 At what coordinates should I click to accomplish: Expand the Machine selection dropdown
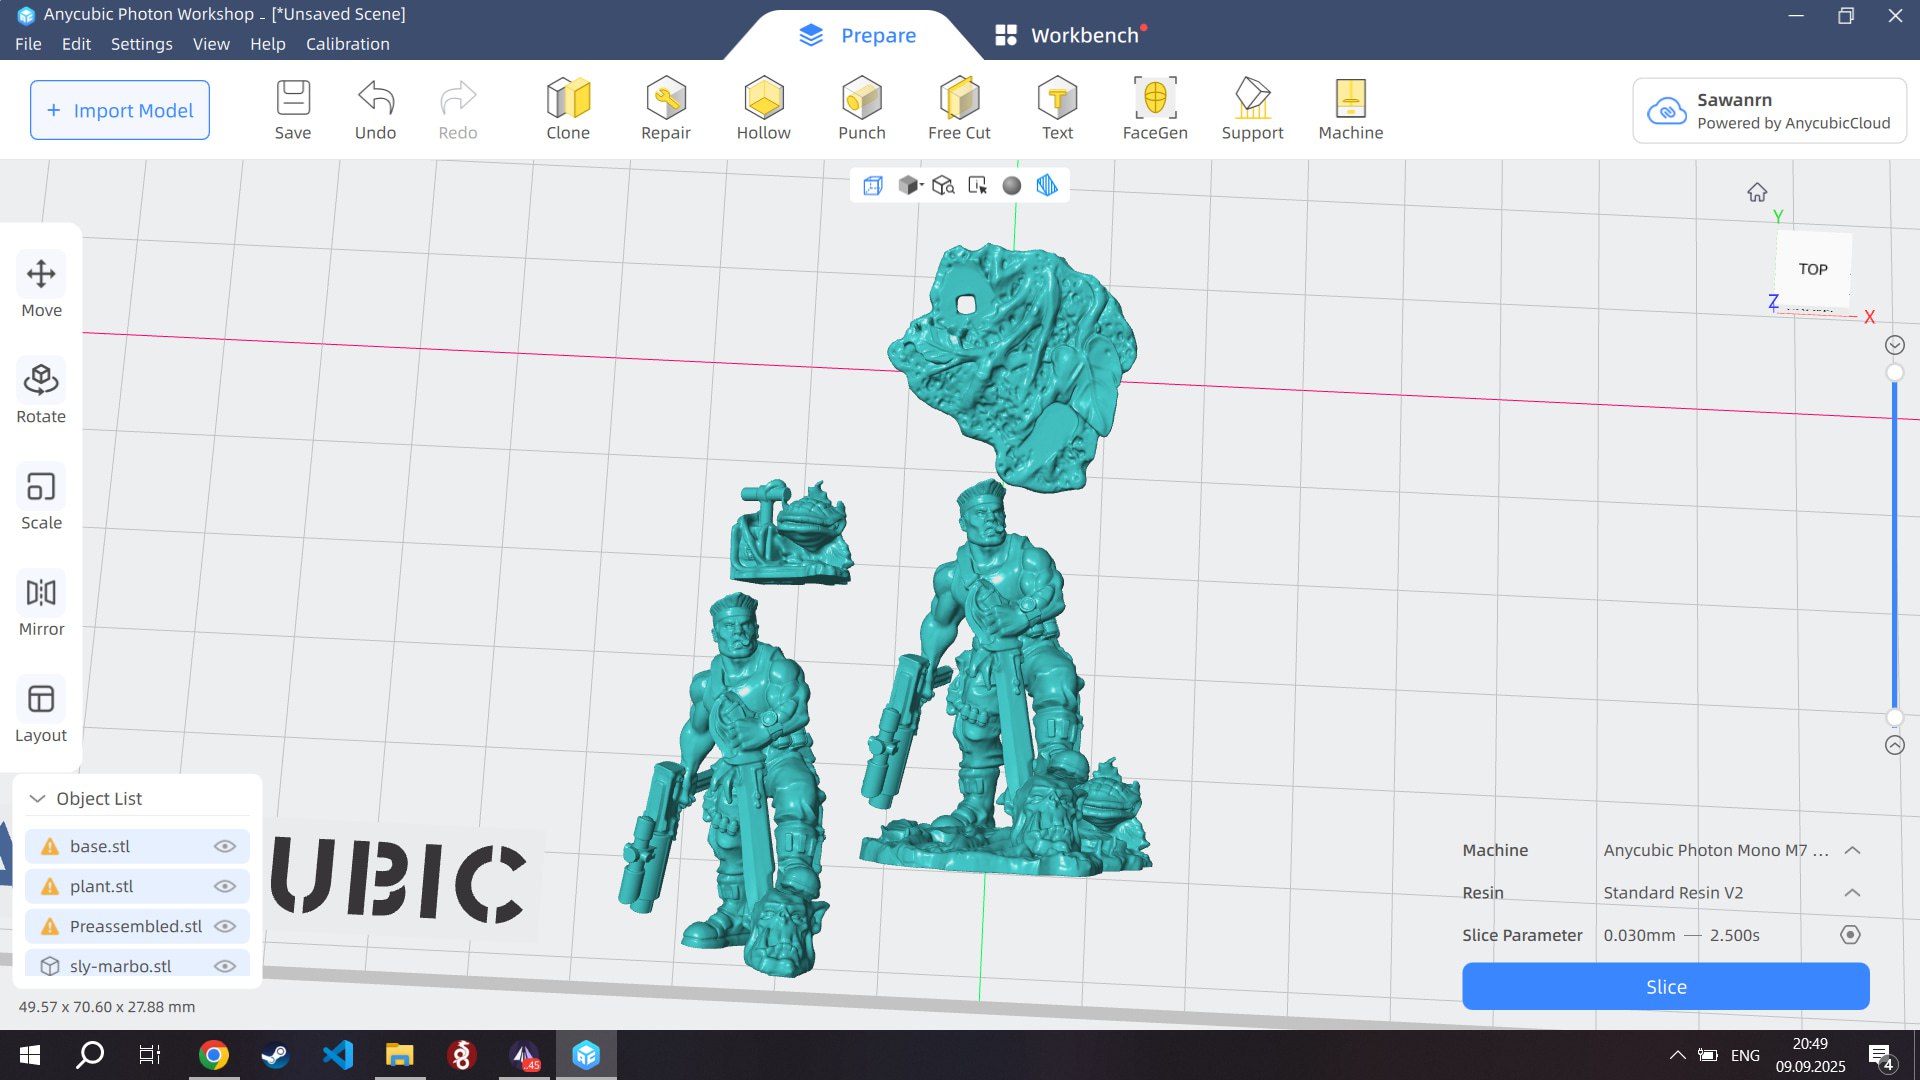(1852, 850)
